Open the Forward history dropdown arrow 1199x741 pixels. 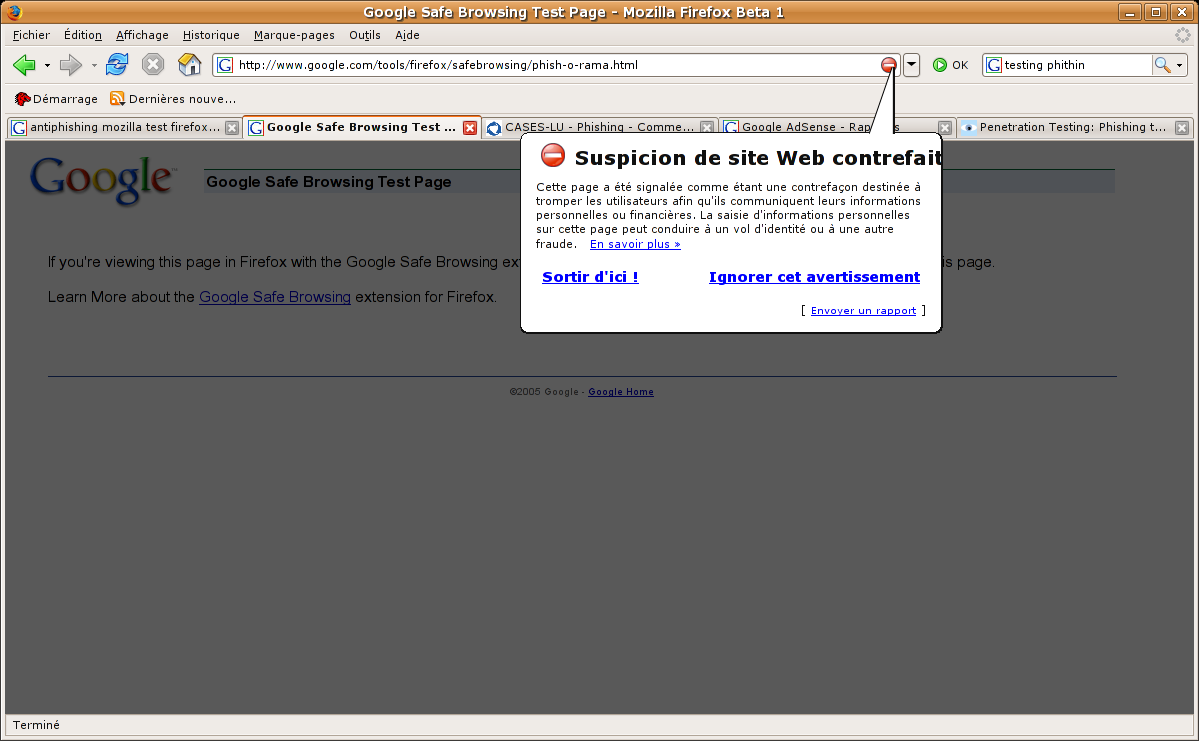point(94,66)
